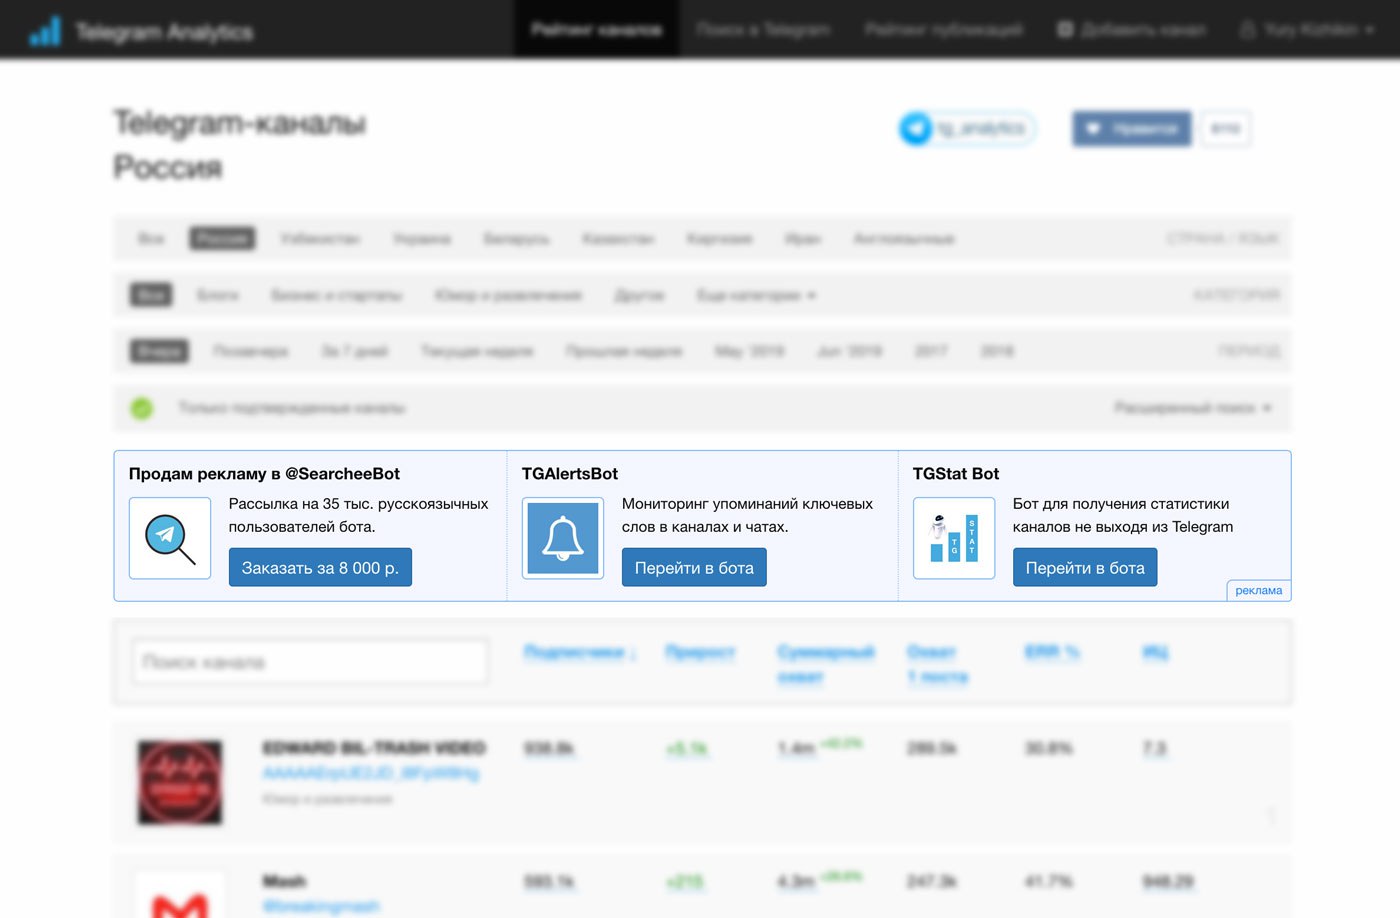The width and height of the screenshot is (1400, 918).
Task: Select the Россия country filter
Action: [x=223, y=238]
